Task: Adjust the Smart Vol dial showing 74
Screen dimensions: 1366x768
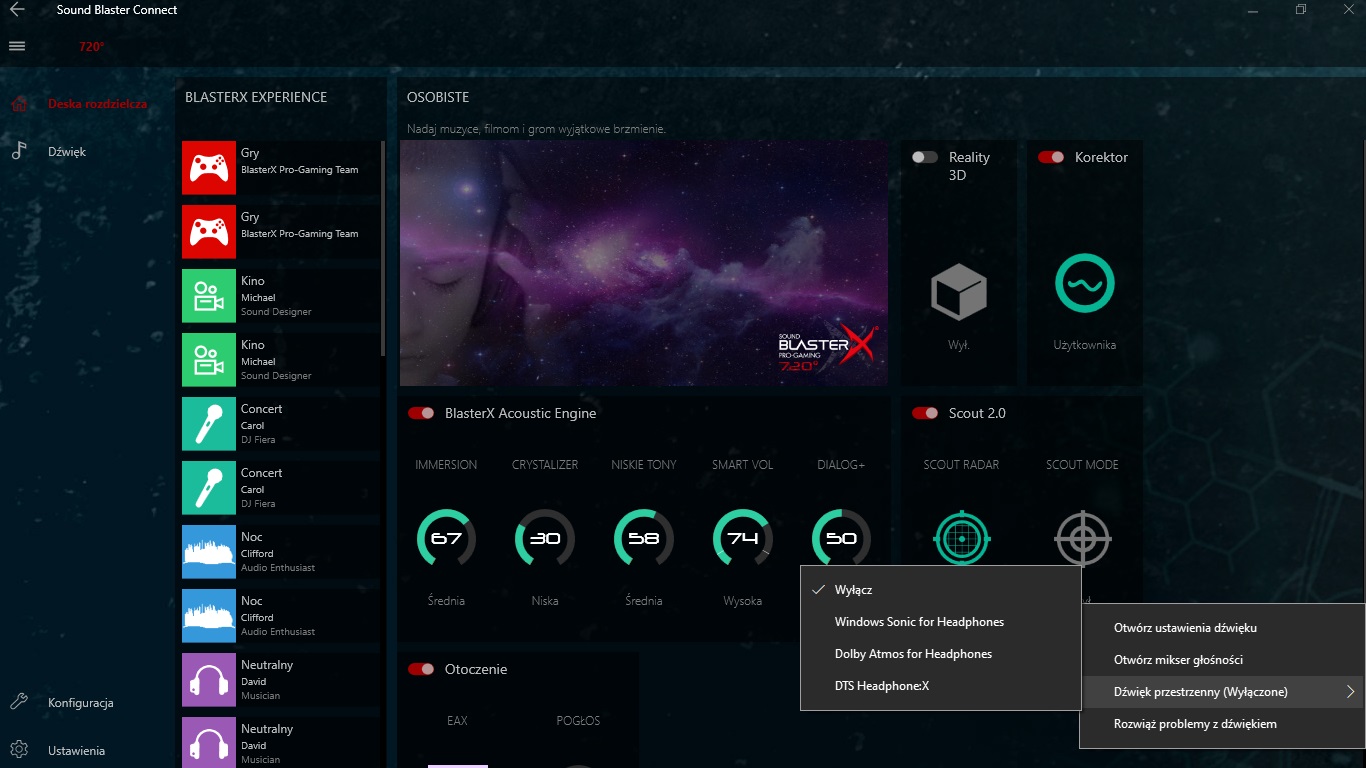Action: click(743, 538)
